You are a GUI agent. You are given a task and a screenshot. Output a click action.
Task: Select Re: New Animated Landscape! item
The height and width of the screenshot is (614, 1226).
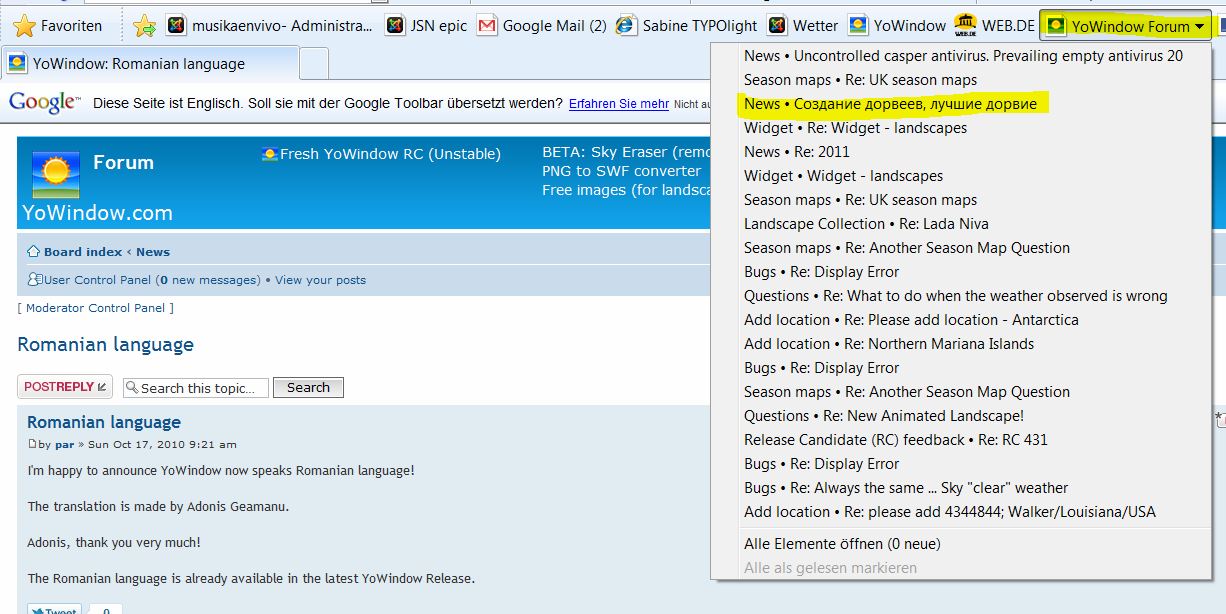pos(884,416)
